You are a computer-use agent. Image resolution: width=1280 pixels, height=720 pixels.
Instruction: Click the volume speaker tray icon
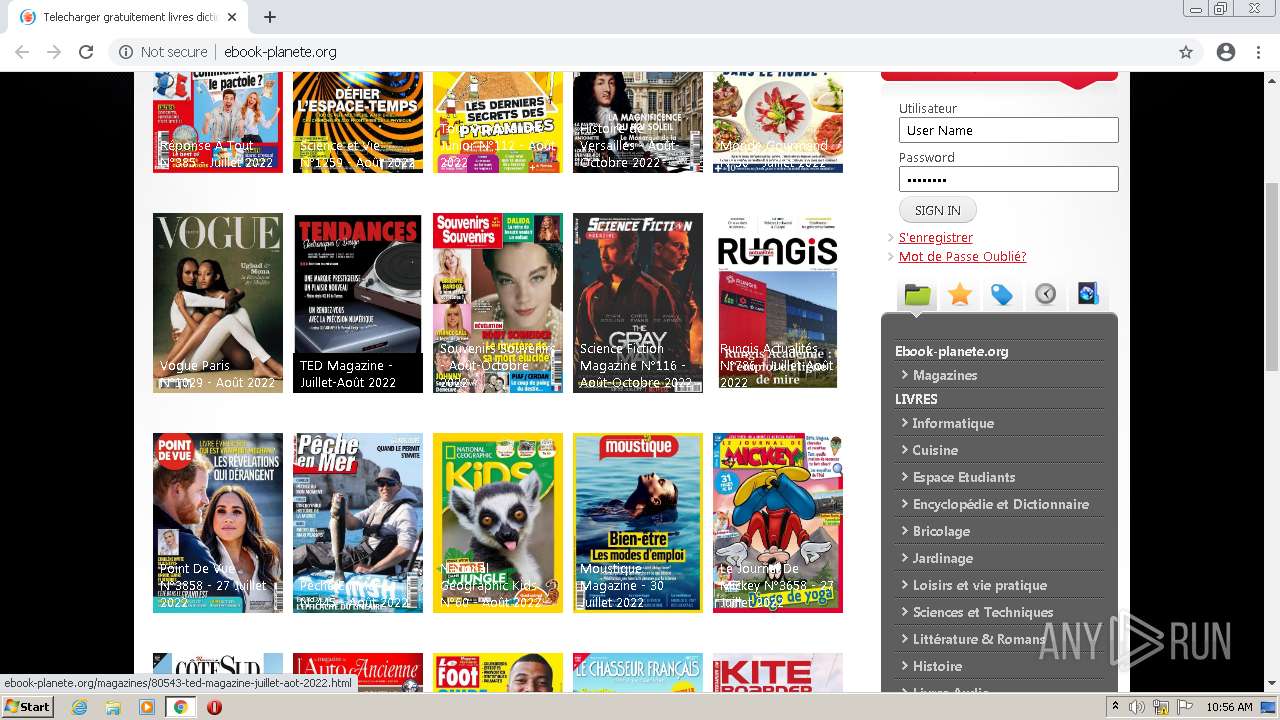[x=1137, y=707]
